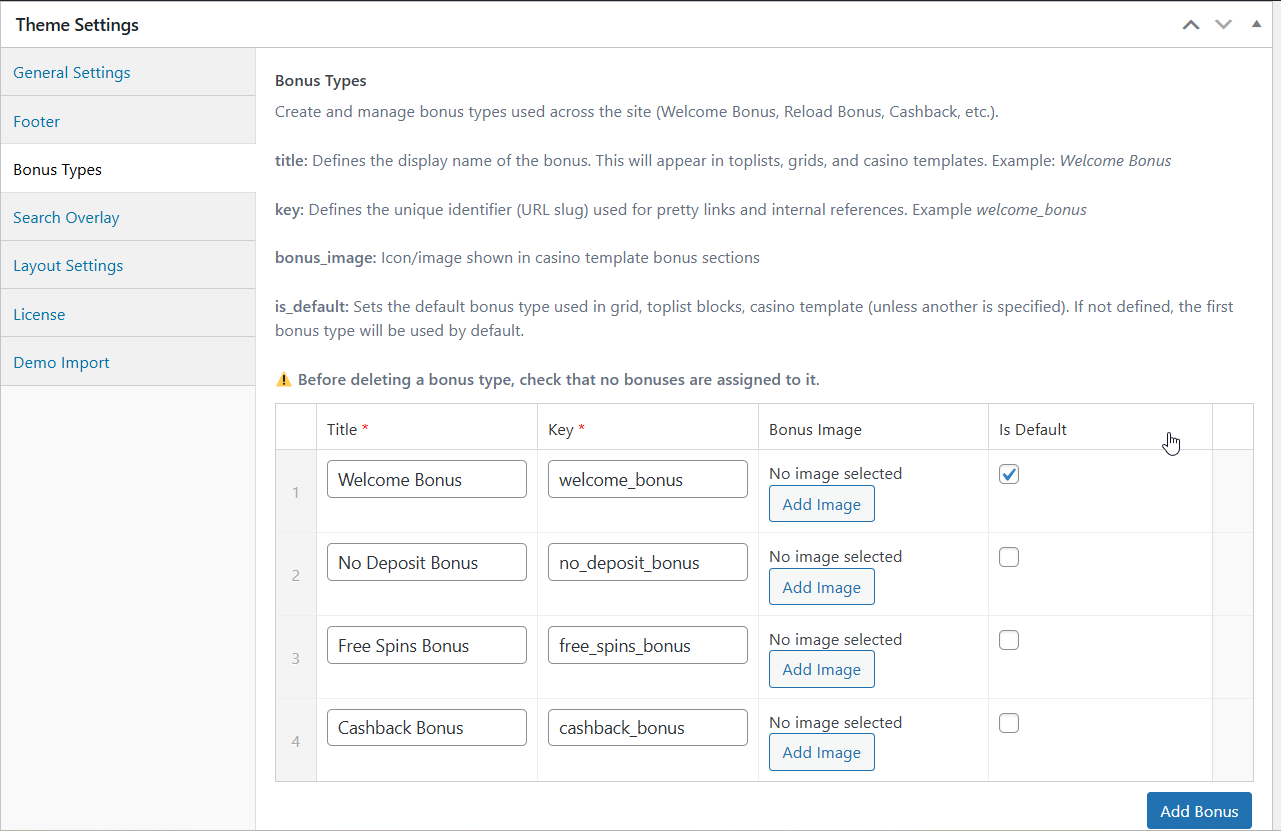Click the Welcome Bonus title field
The height and width of the screenshot is (831, 1281).
click(x=426, y=479)
